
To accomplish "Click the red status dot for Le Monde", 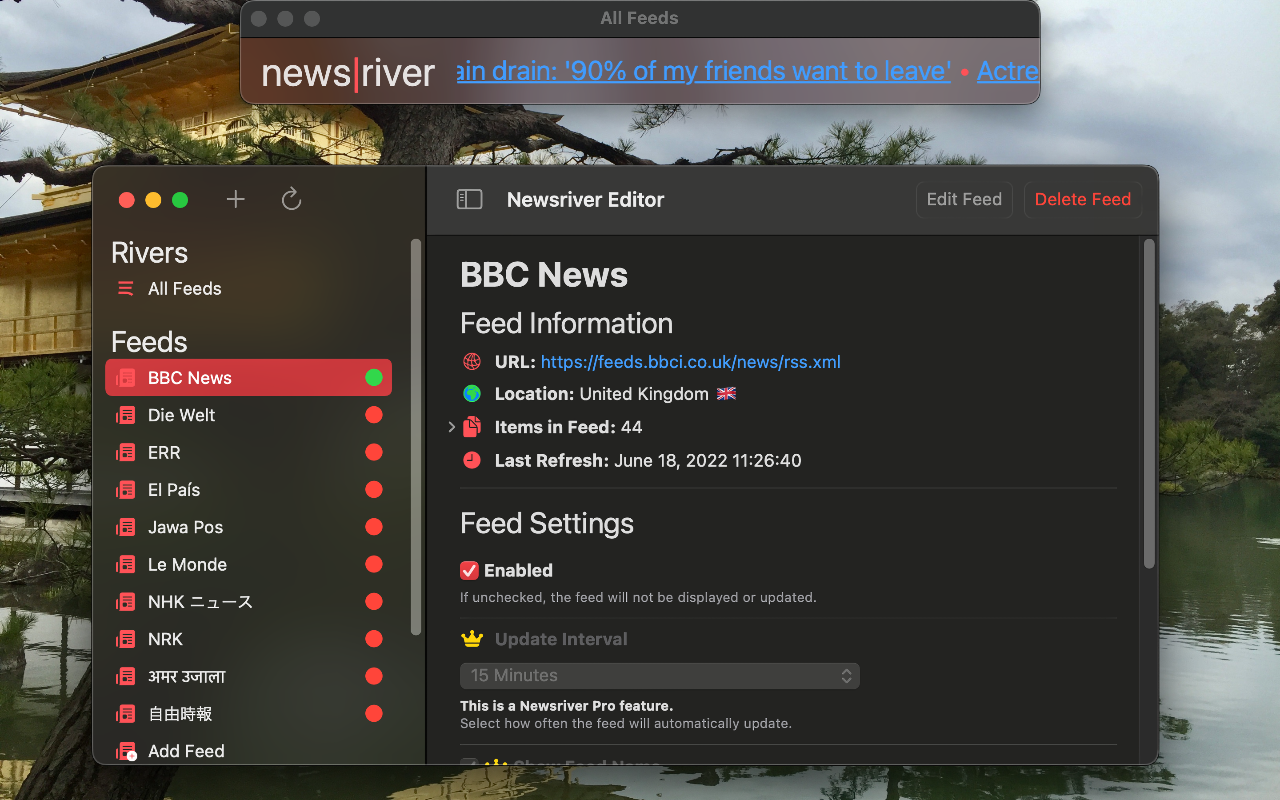I will pyautogui.click(x=374, y=565).
